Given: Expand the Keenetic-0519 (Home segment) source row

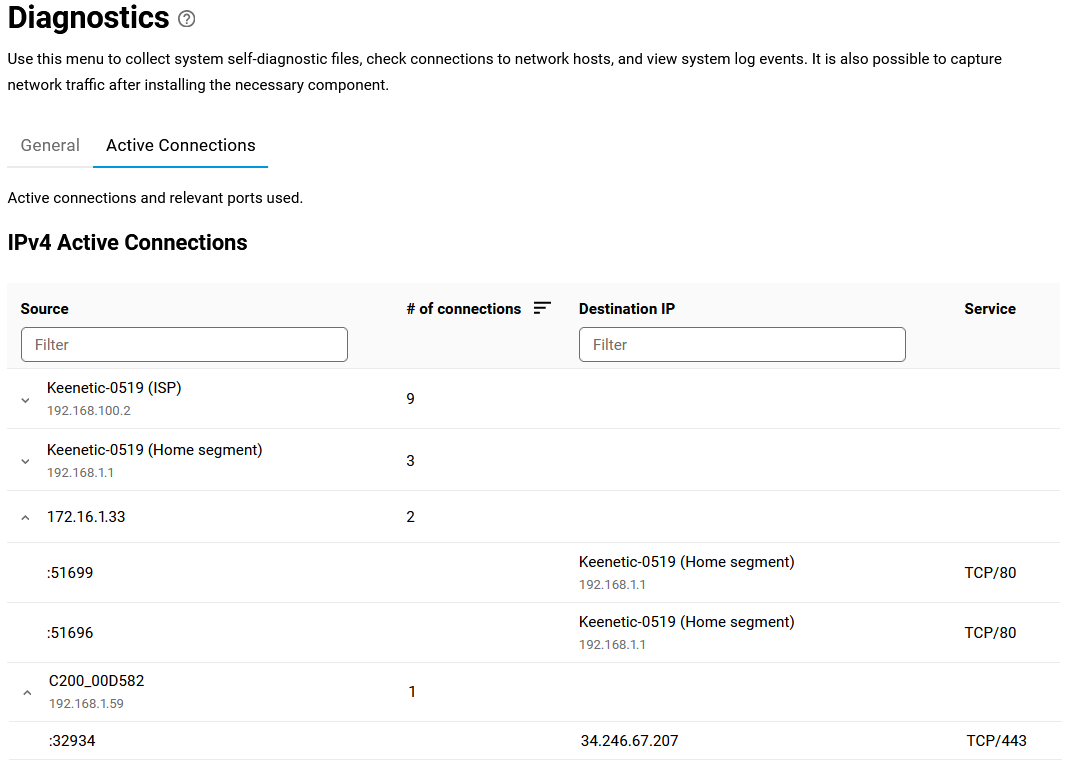Looking at the screenshot, I should (26, 461).
